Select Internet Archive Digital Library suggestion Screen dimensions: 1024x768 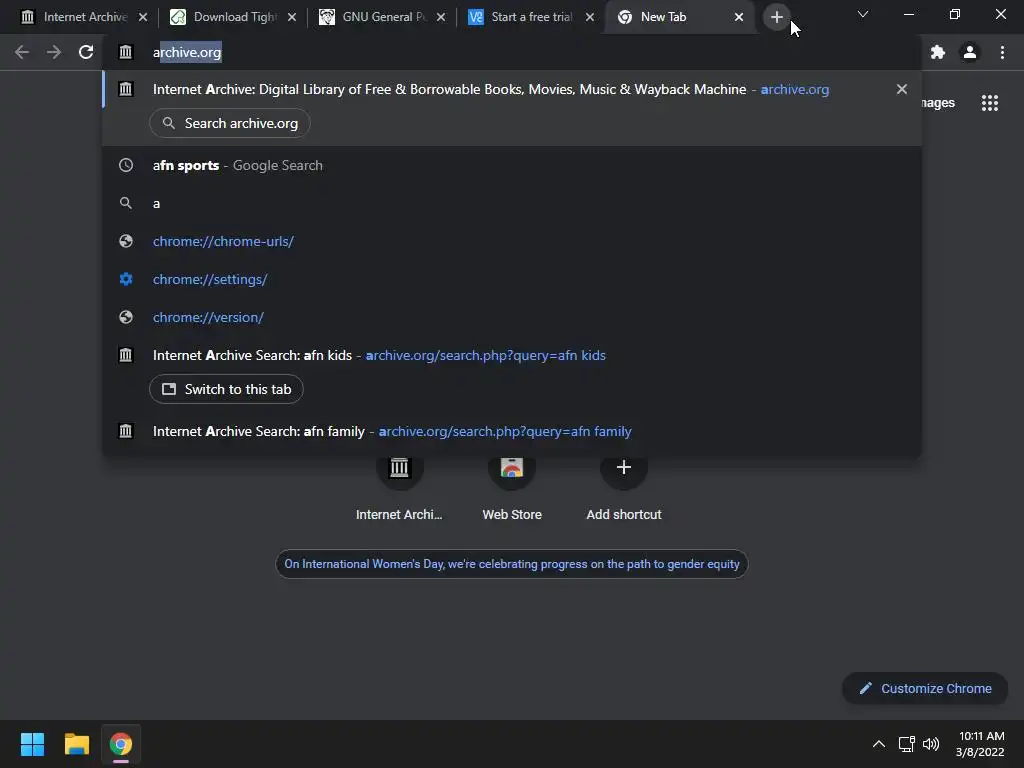[x=512, y=89]
